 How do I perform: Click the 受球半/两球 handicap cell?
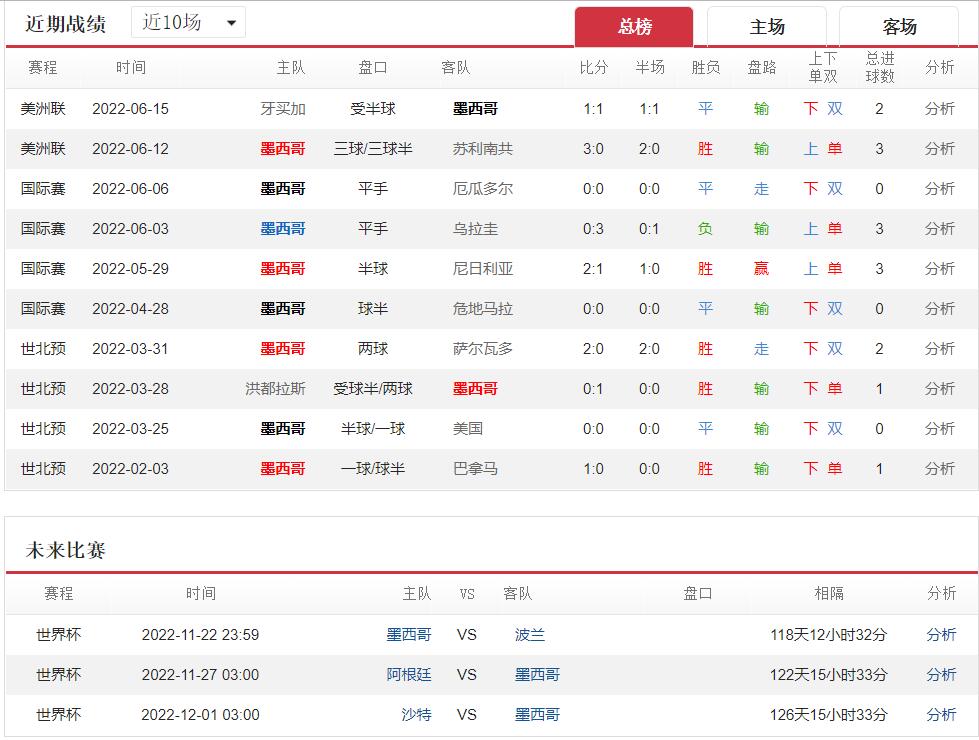[373, 388]
